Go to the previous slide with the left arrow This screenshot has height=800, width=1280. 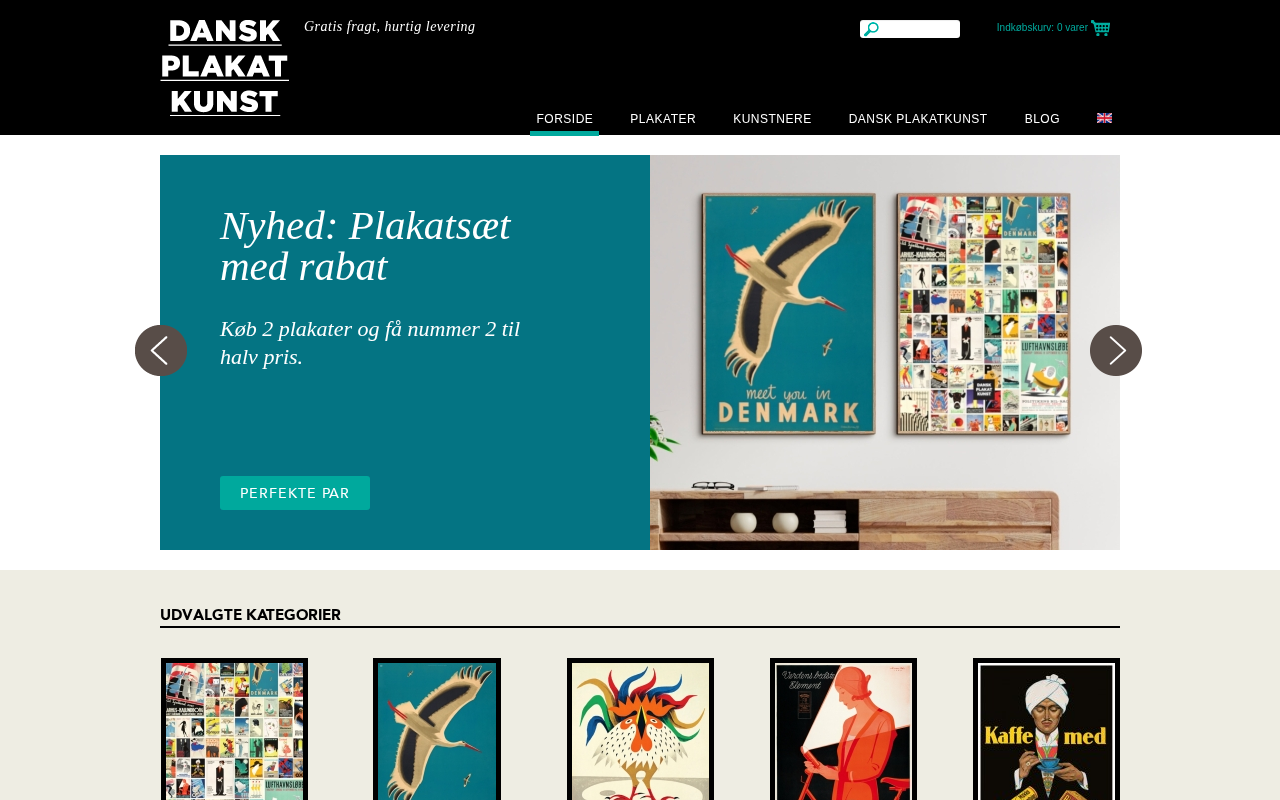pyautogui.click(x=161, y=350)
